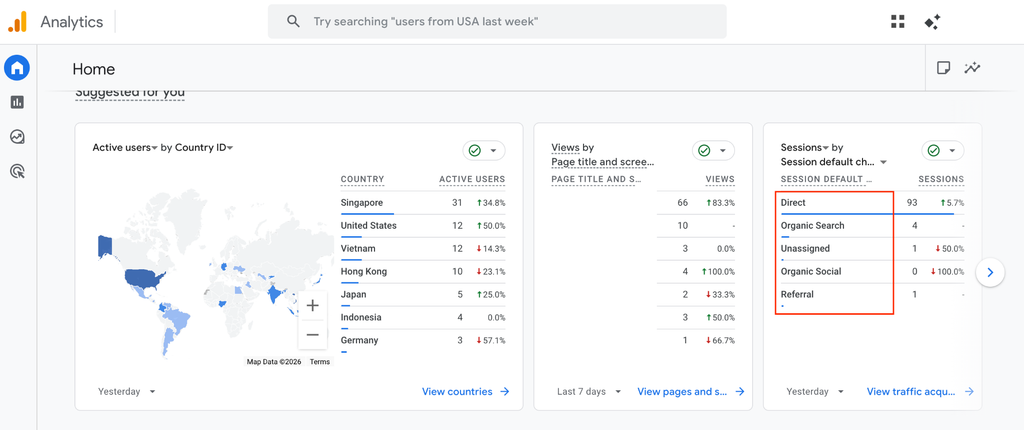Select the Organic Social channel row
1024x430 pixels.
872,272
